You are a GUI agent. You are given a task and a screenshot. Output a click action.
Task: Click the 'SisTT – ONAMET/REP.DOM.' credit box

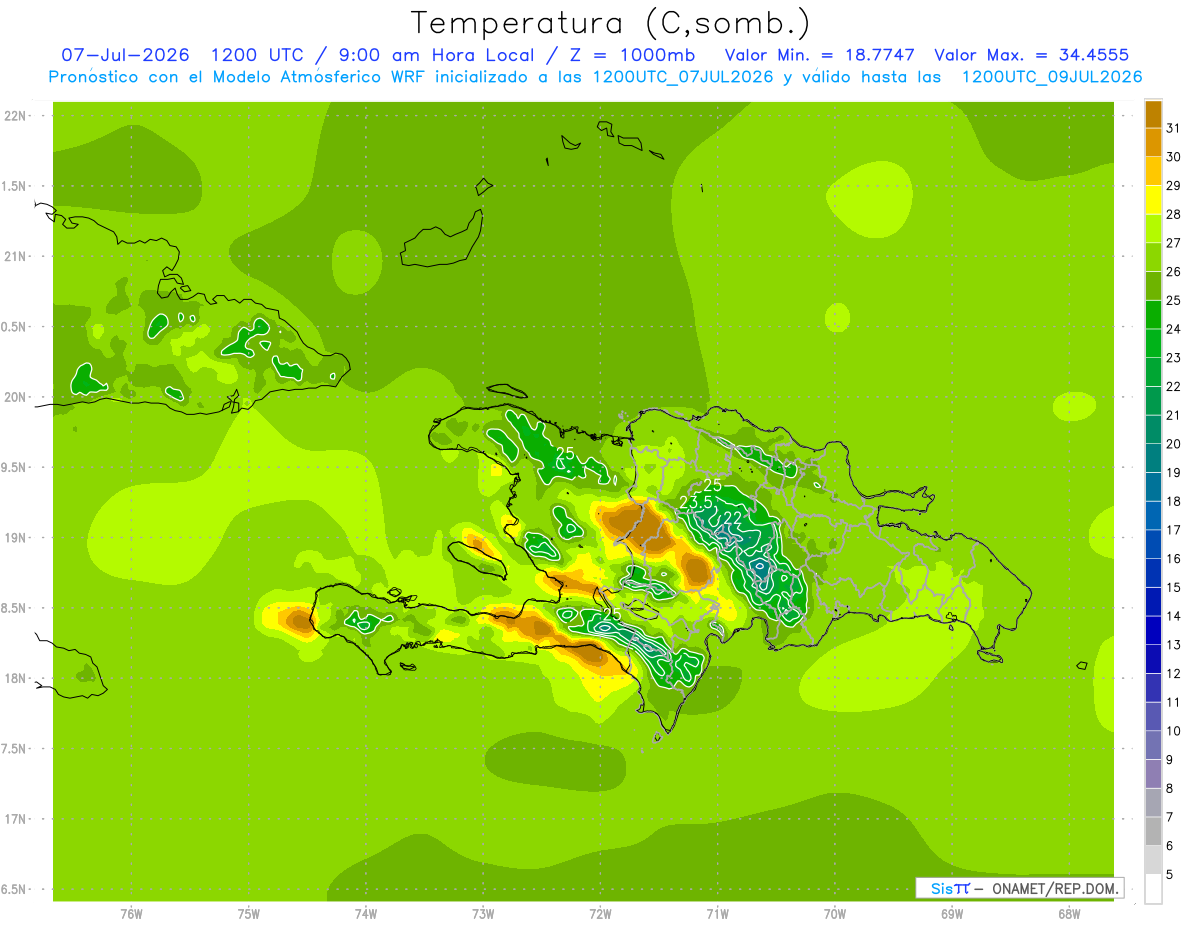[1020, 888]
